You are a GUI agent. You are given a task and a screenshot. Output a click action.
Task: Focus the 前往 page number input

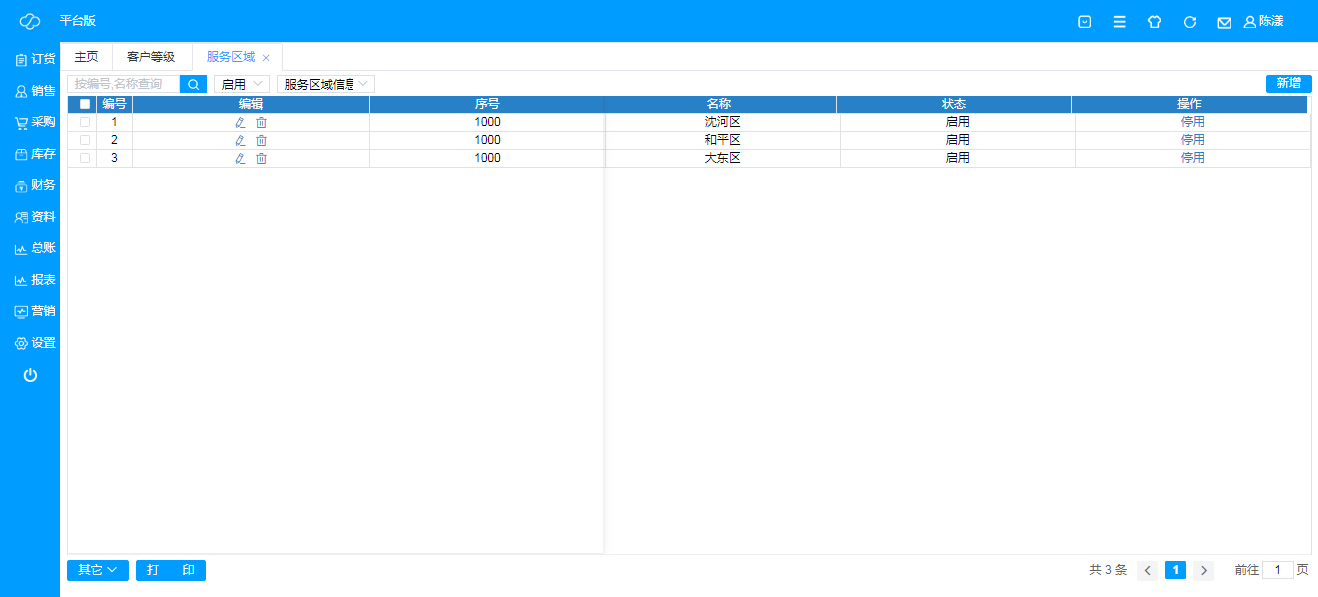pos(1278,570)
